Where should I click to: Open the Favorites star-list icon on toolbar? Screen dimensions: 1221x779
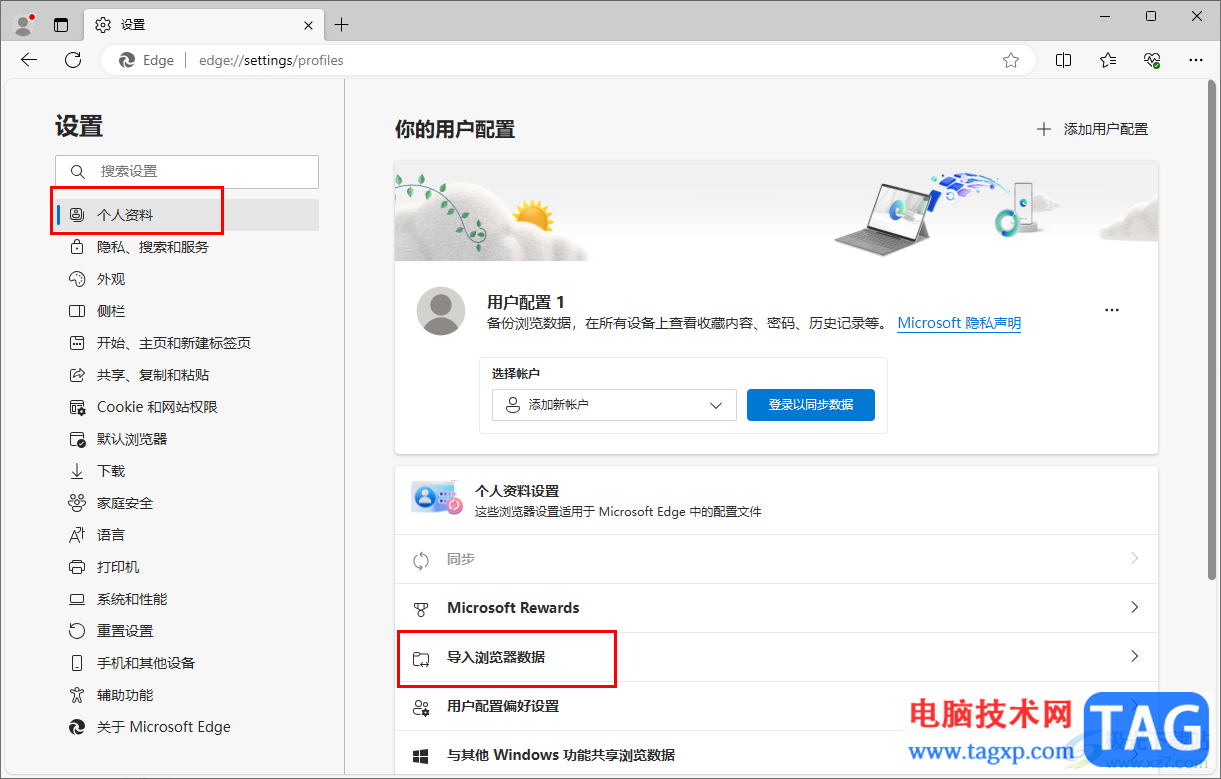1107,60
